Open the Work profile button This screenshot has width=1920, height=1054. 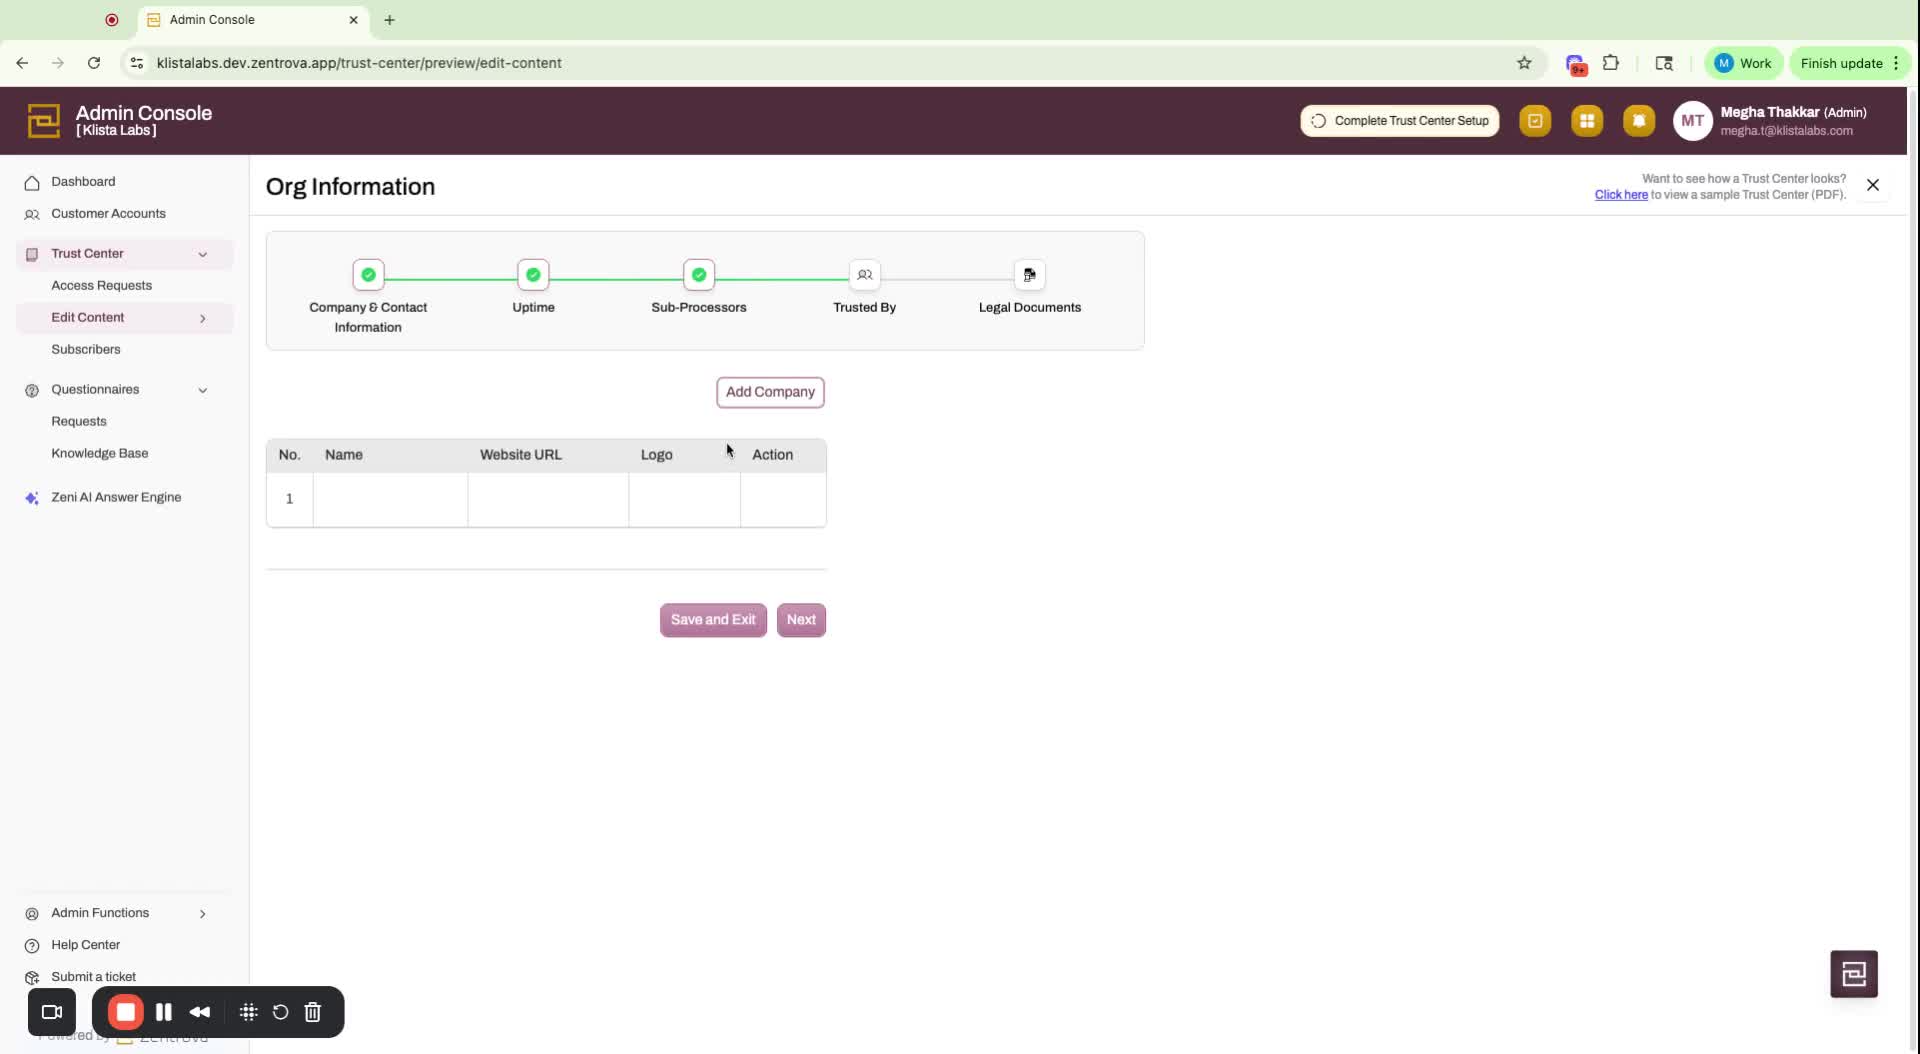pos(1743,63)
